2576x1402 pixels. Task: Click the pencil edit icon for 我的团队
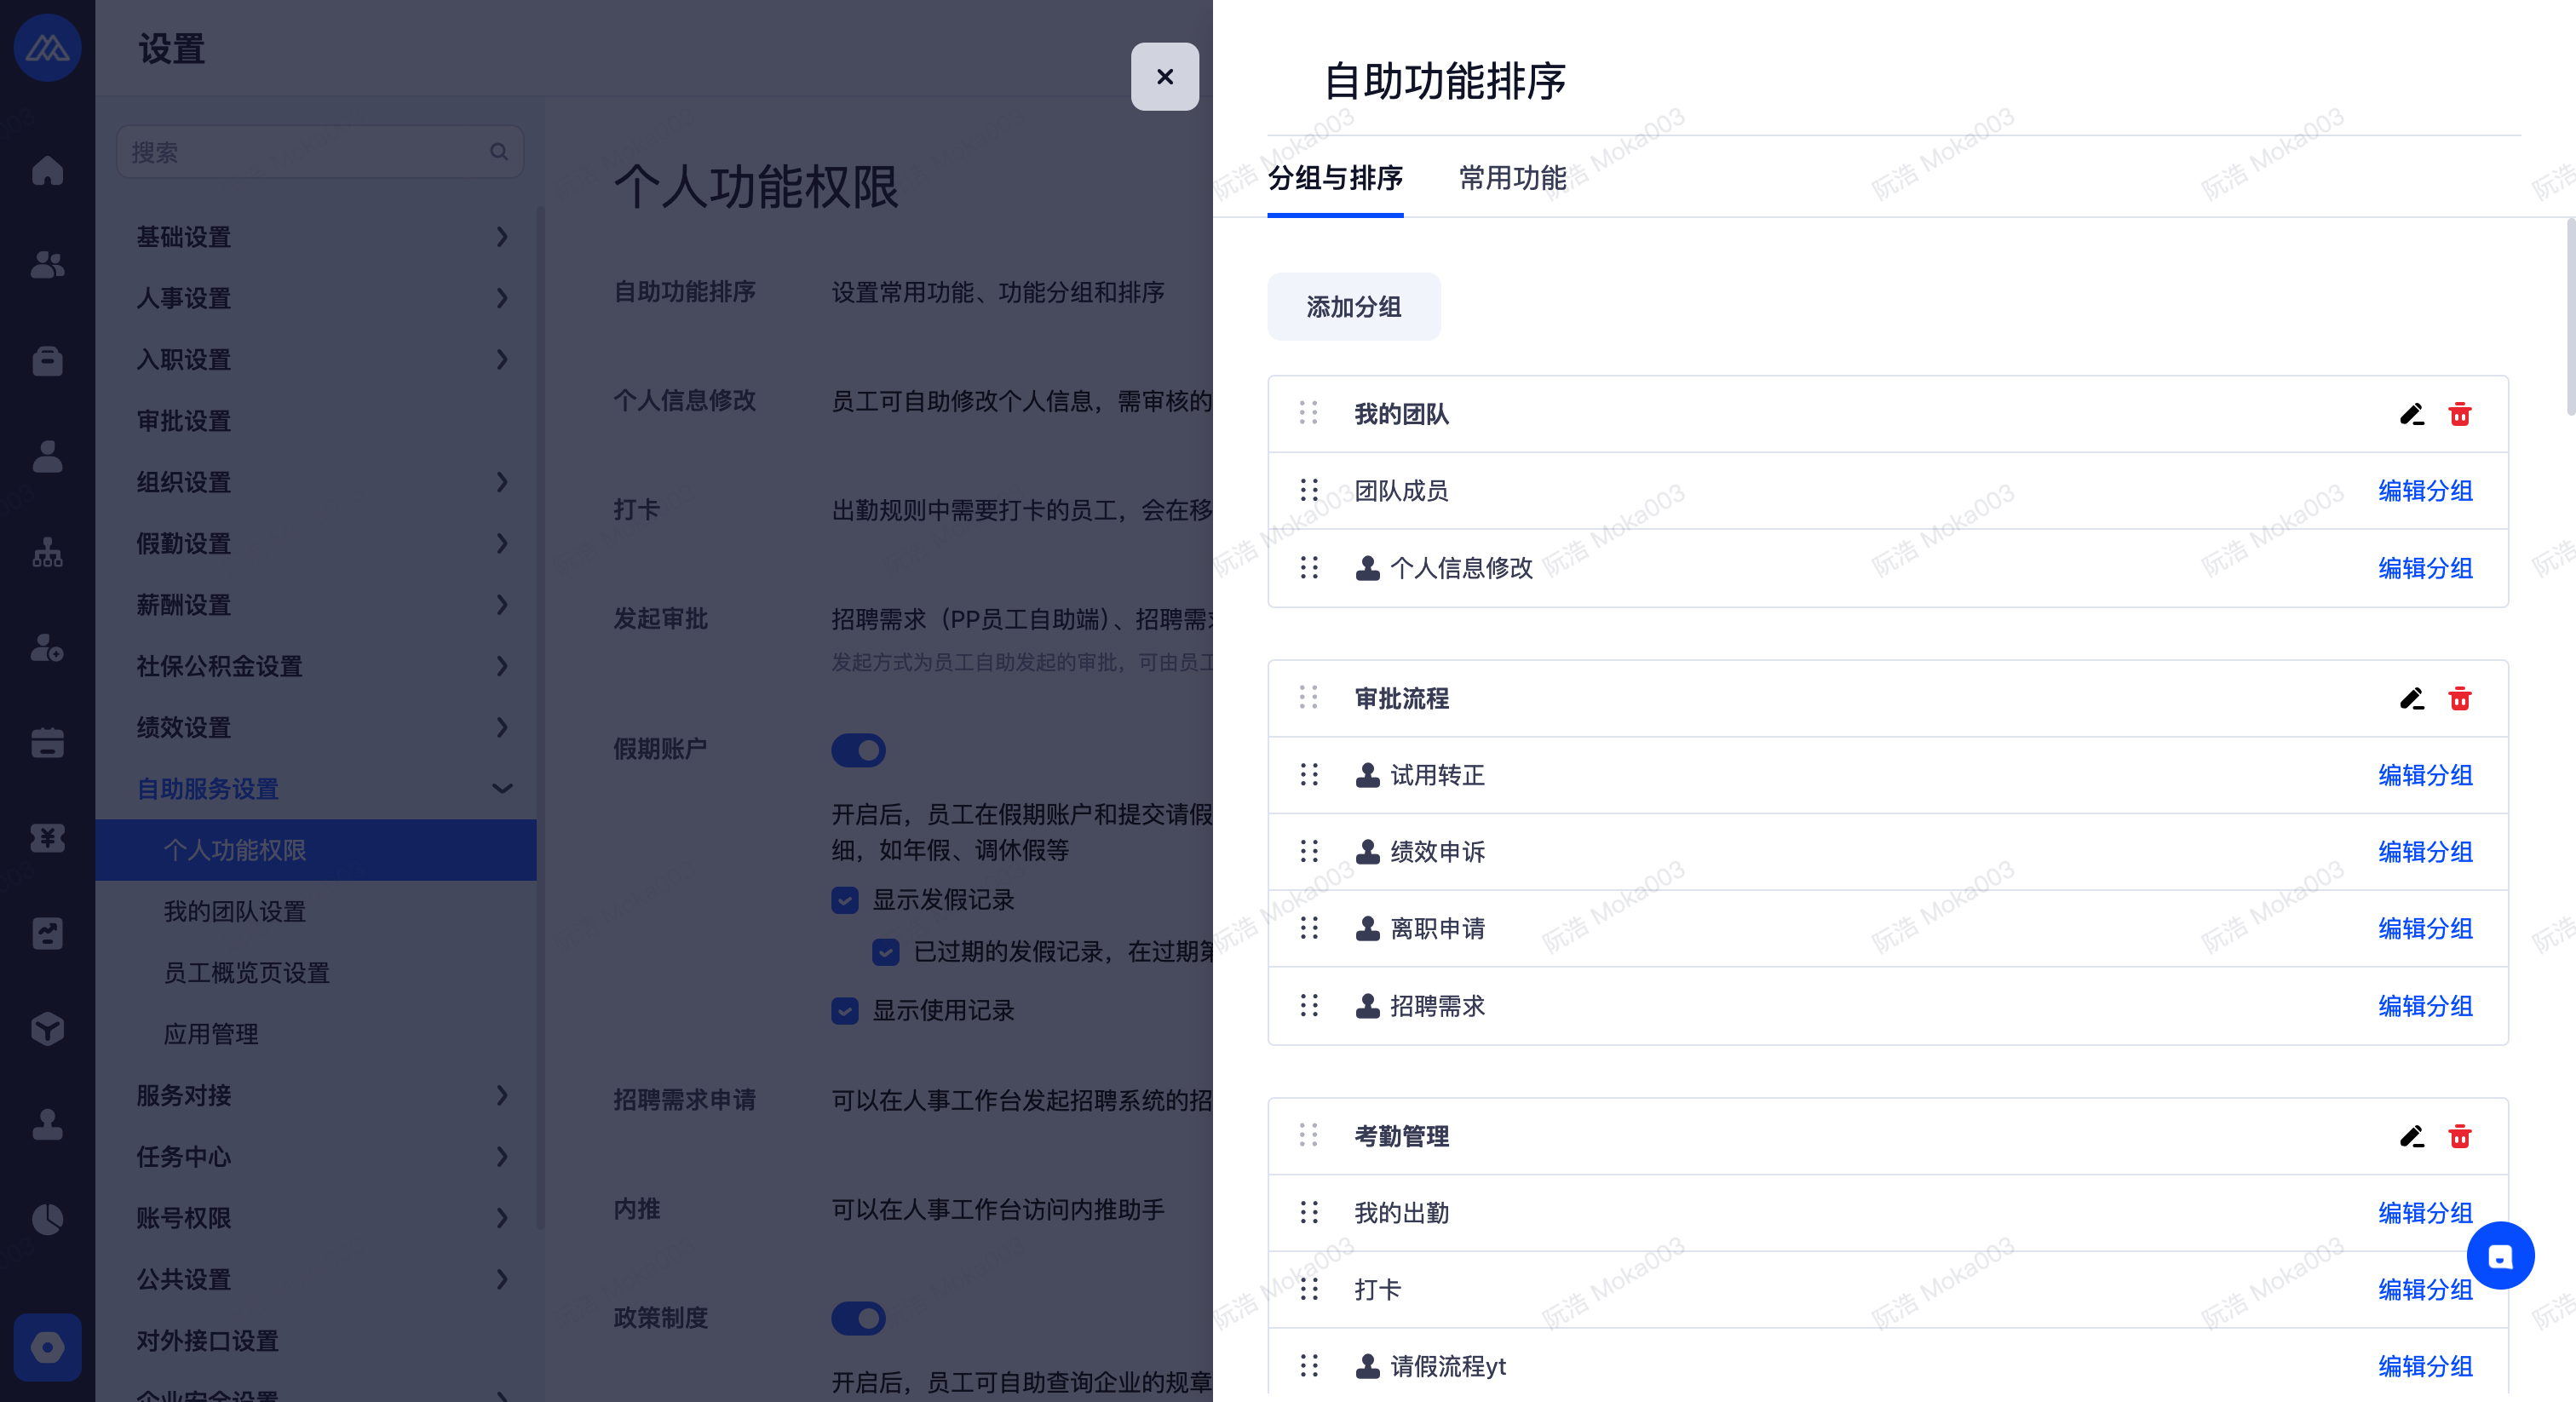click(x=2411, y=414)
